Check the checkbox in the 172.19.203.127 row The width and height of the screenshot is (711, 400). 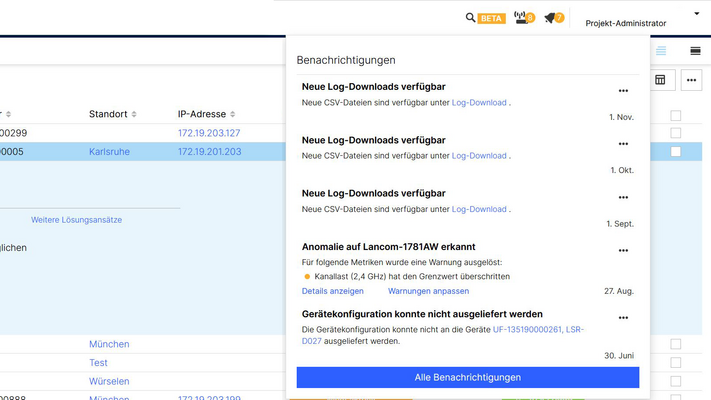click(676, 133)
